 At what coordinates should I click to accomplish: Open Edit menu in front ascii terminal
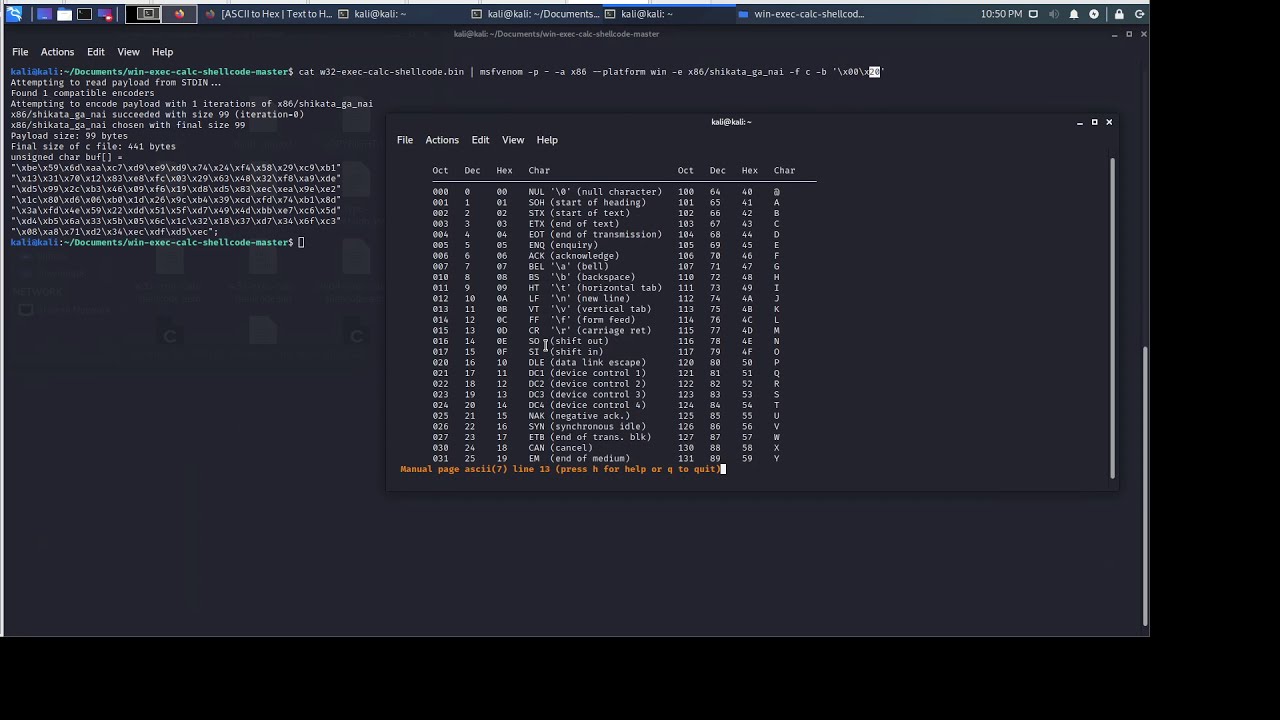tap(481, 140)
